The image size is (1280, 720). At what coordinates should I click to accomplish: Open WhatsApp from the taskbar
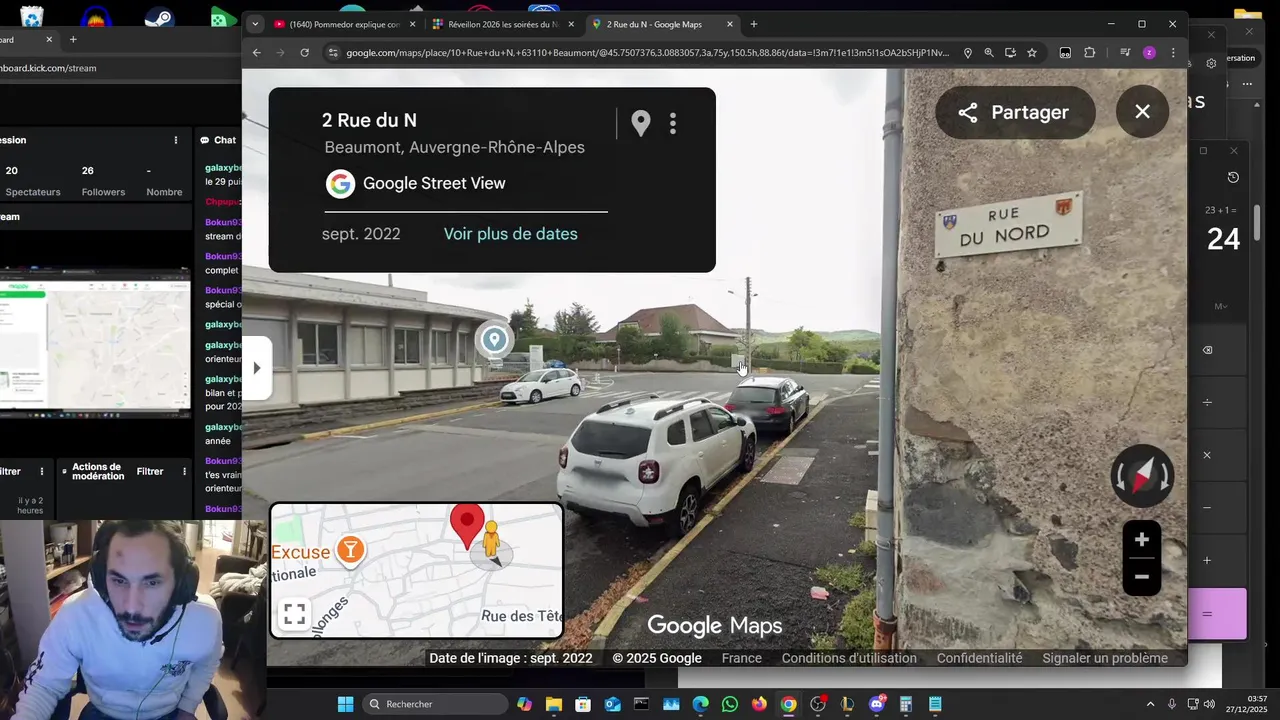point(730,704)
